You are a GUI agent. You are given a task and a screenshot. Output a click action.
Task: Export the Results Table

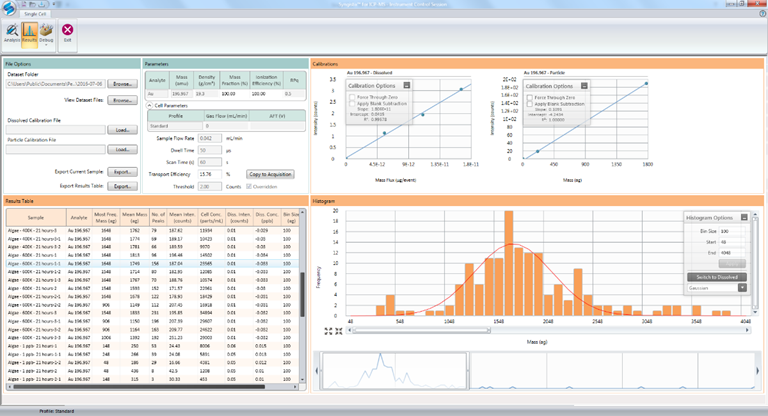point(122,186)
